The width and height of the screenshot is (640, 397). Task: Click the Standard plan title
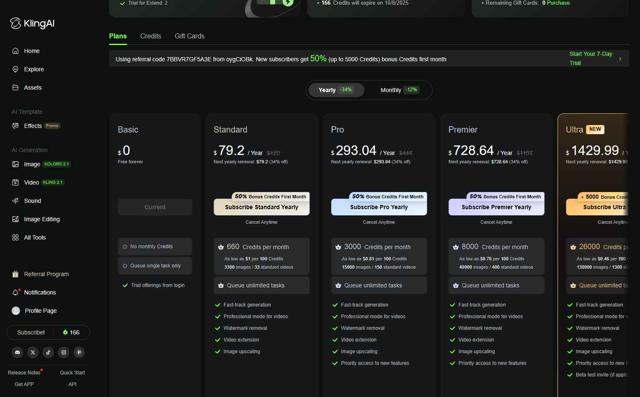click(230, 130)
